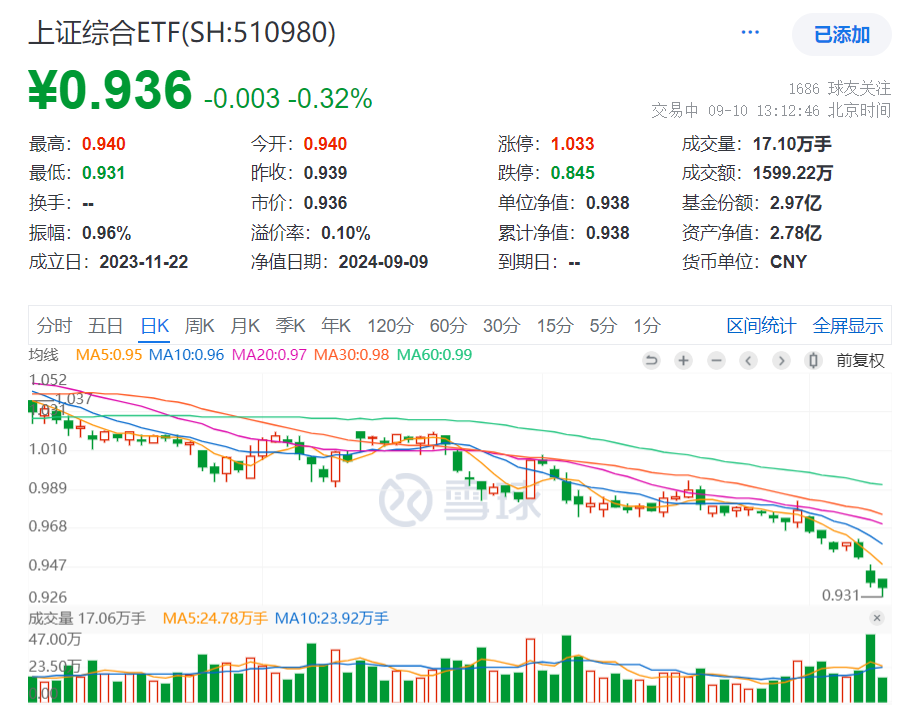Zoom out of the chart
The height and width of the screenshot is (705, 913).
point(716,360)
